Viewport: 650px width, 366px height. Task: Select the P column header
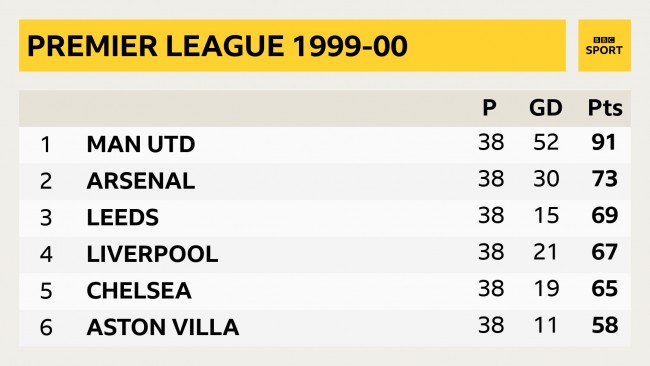click(x=490, y=108)
